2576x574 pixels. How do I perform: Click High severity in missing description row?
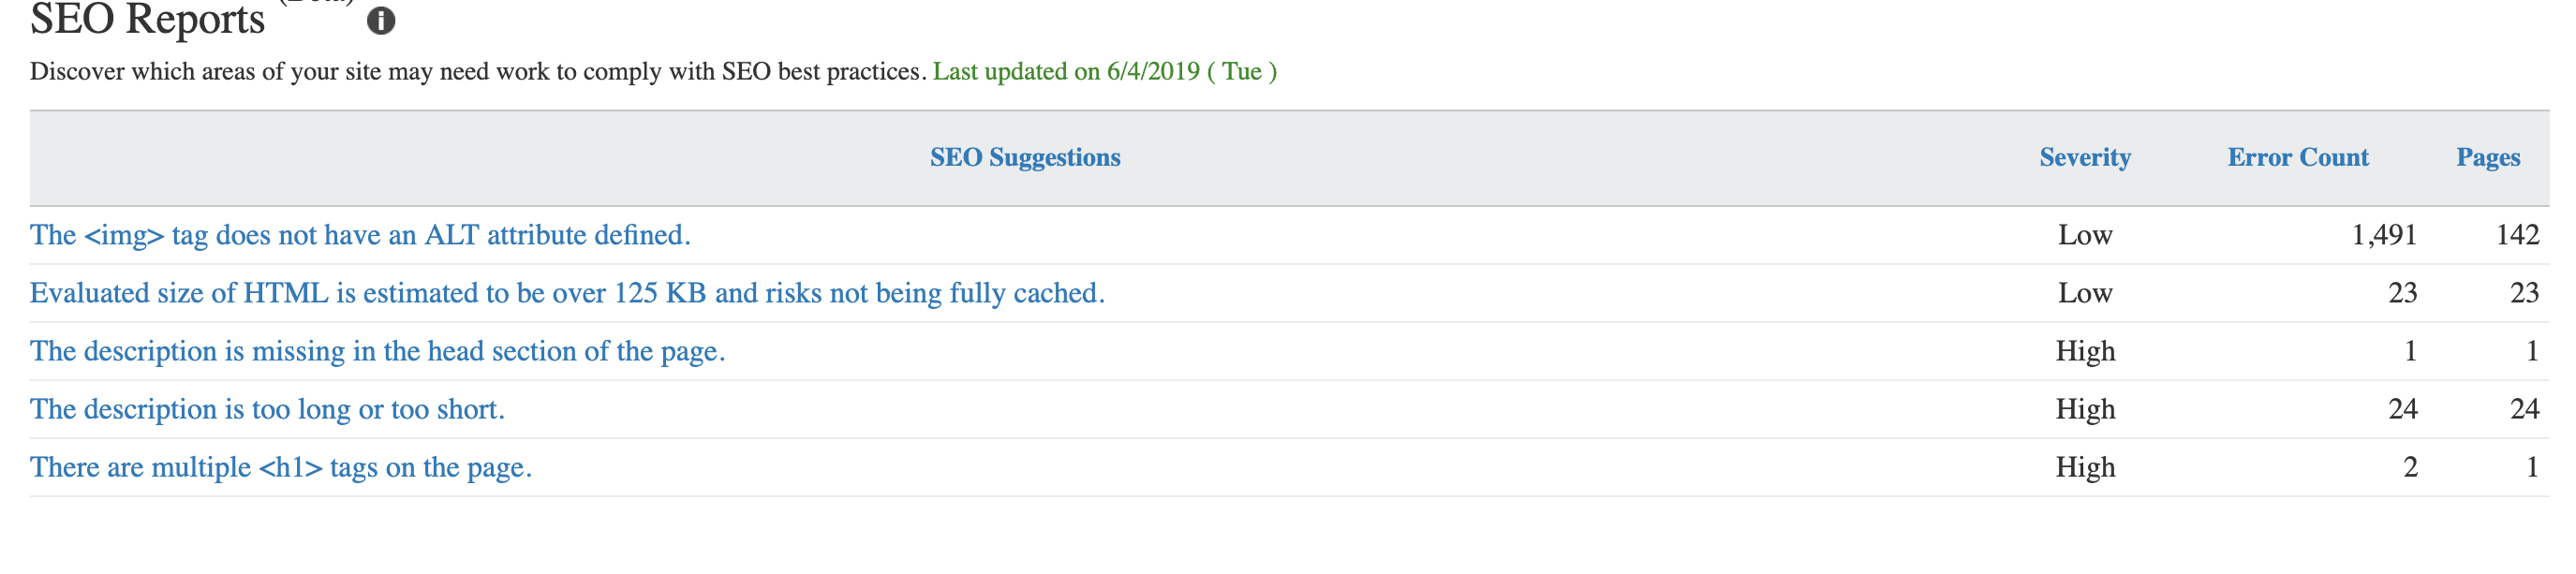[x=2085, y=351]
